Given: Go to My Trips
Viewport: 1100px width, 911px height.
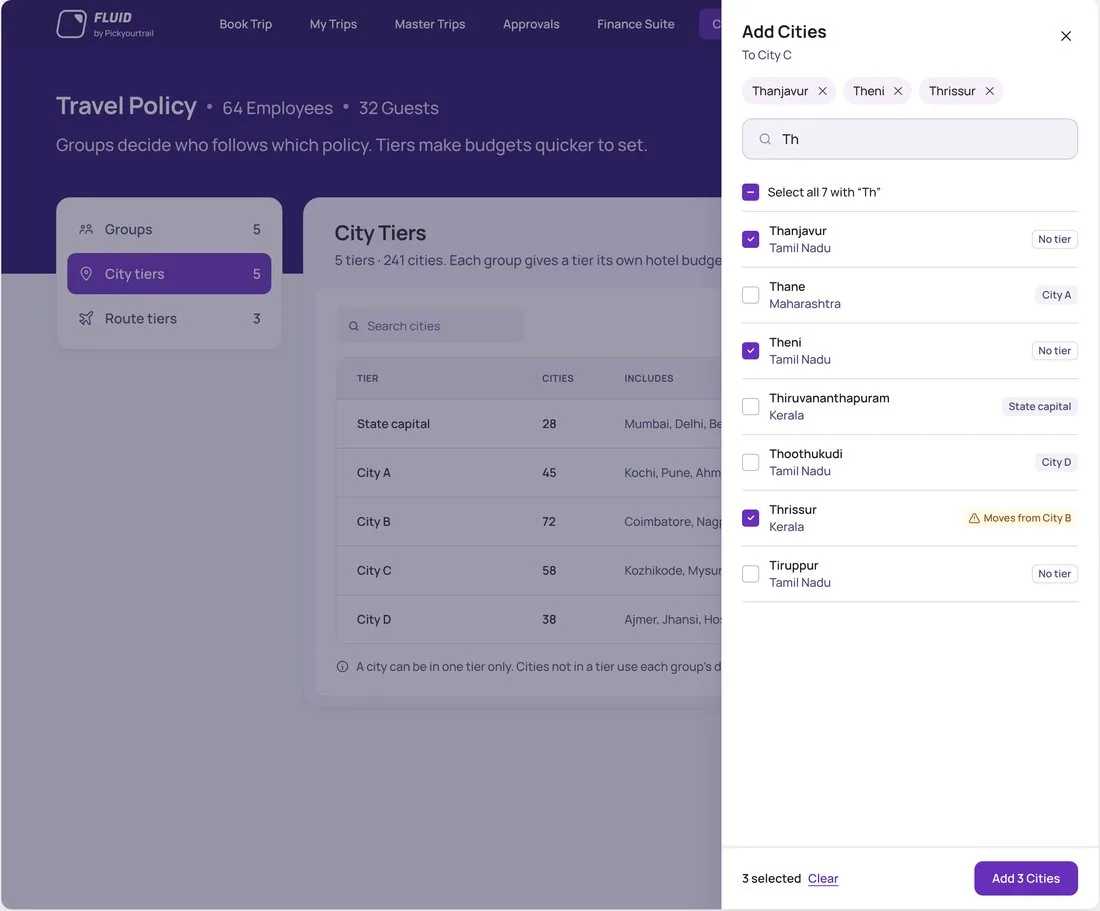Looking at the screenshot, I should pyautogui.click(x=333, y=24).
